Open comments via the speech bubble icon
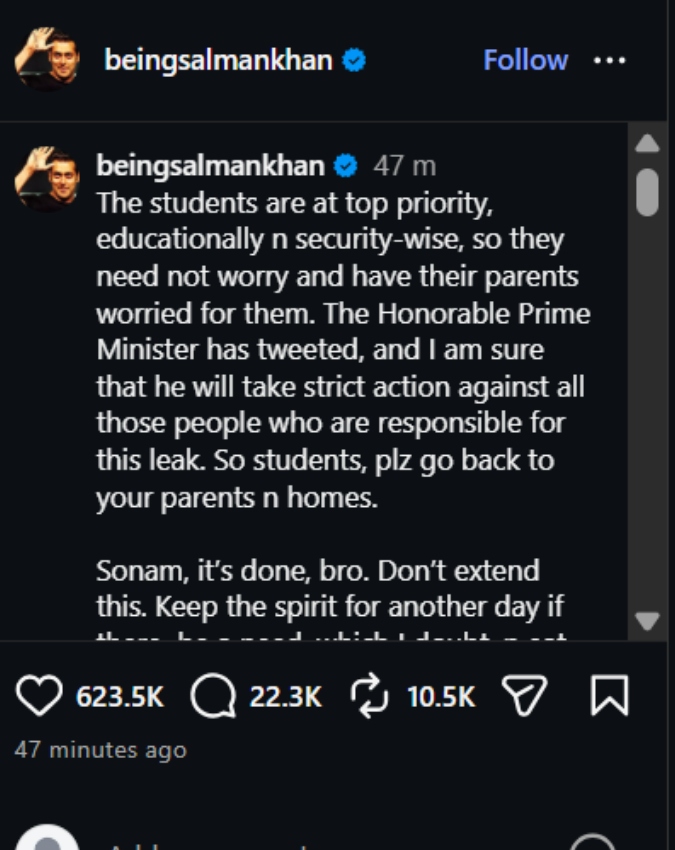Image resolution: width=675 pixels, height=850 pixels. click(x=214, y=696)
